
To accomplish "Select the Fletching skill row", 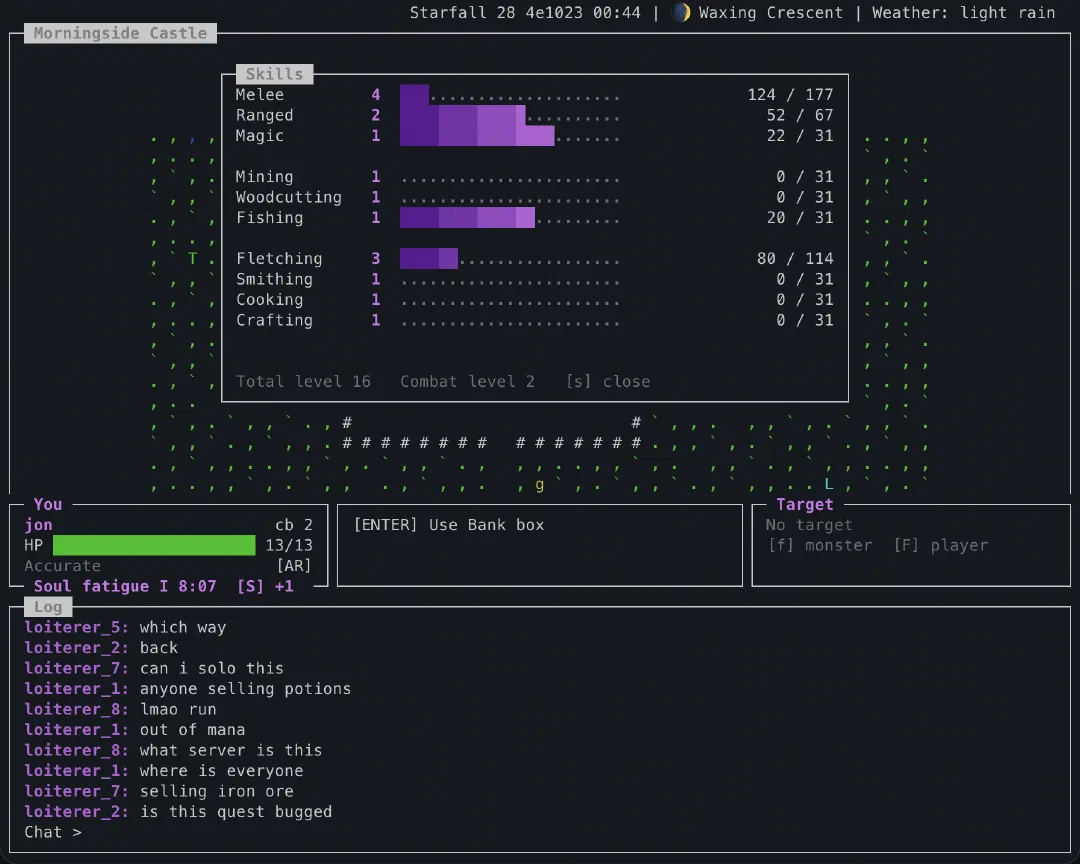I will 534,258.
